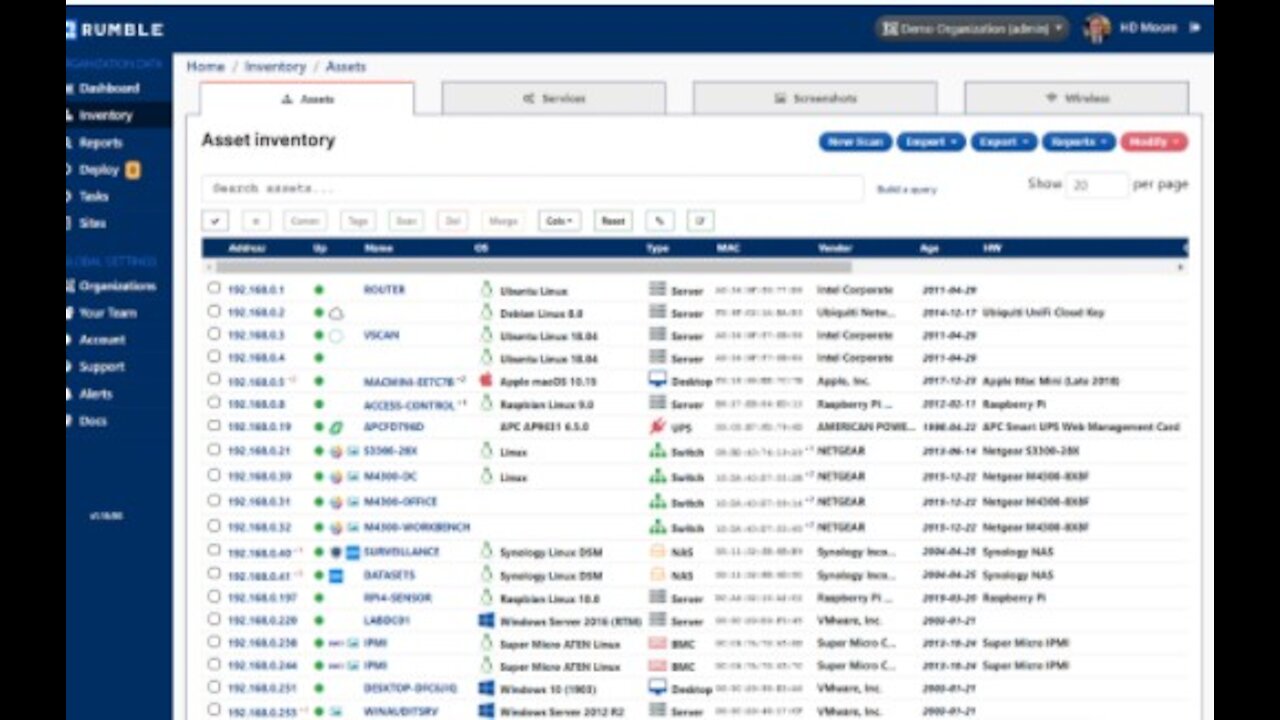Open the Reports dropdown button
Viewport: 1280px width, 720px height.
[1078, 142]
